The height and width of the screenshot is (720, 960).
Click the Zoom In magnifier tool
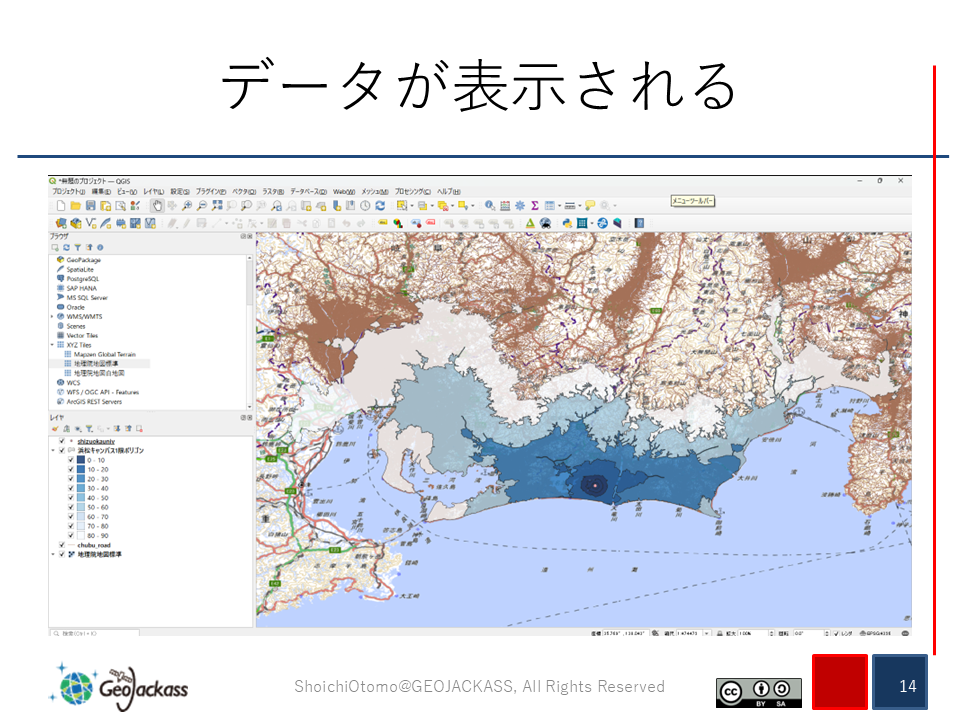point(187,205)
